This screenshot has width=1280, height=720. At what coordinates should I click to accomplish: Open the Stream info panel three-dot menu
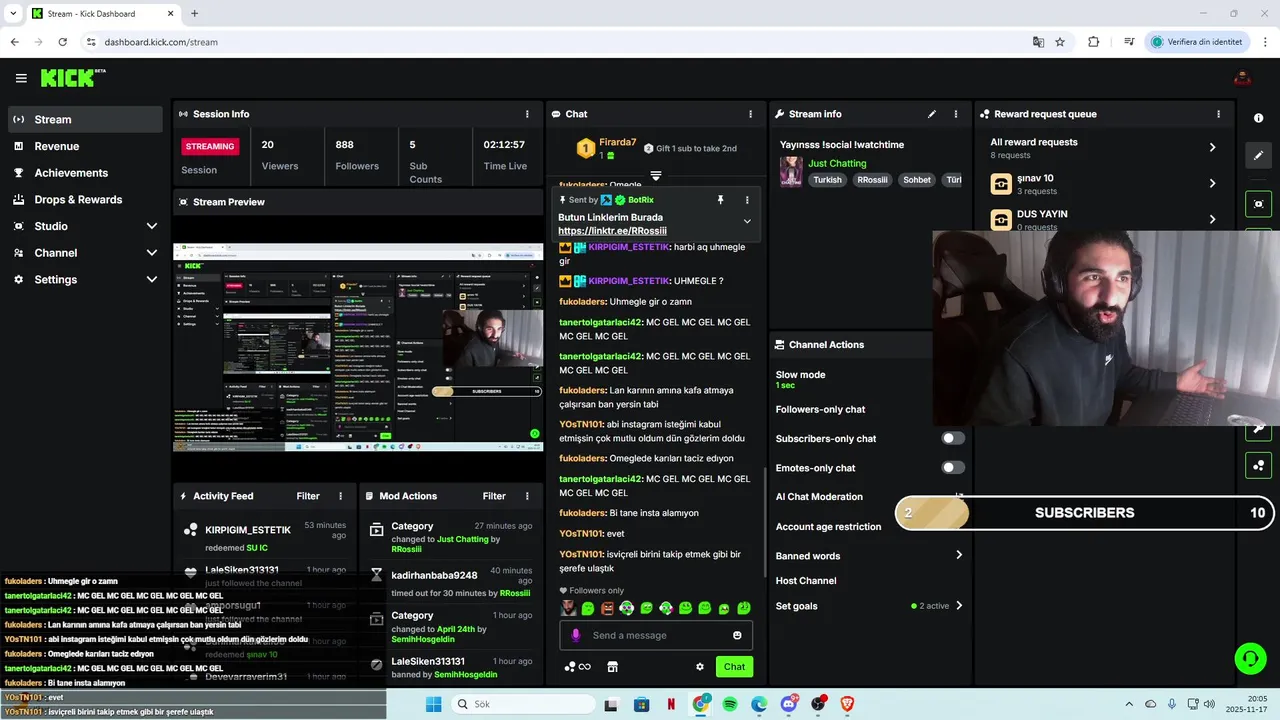956,114
